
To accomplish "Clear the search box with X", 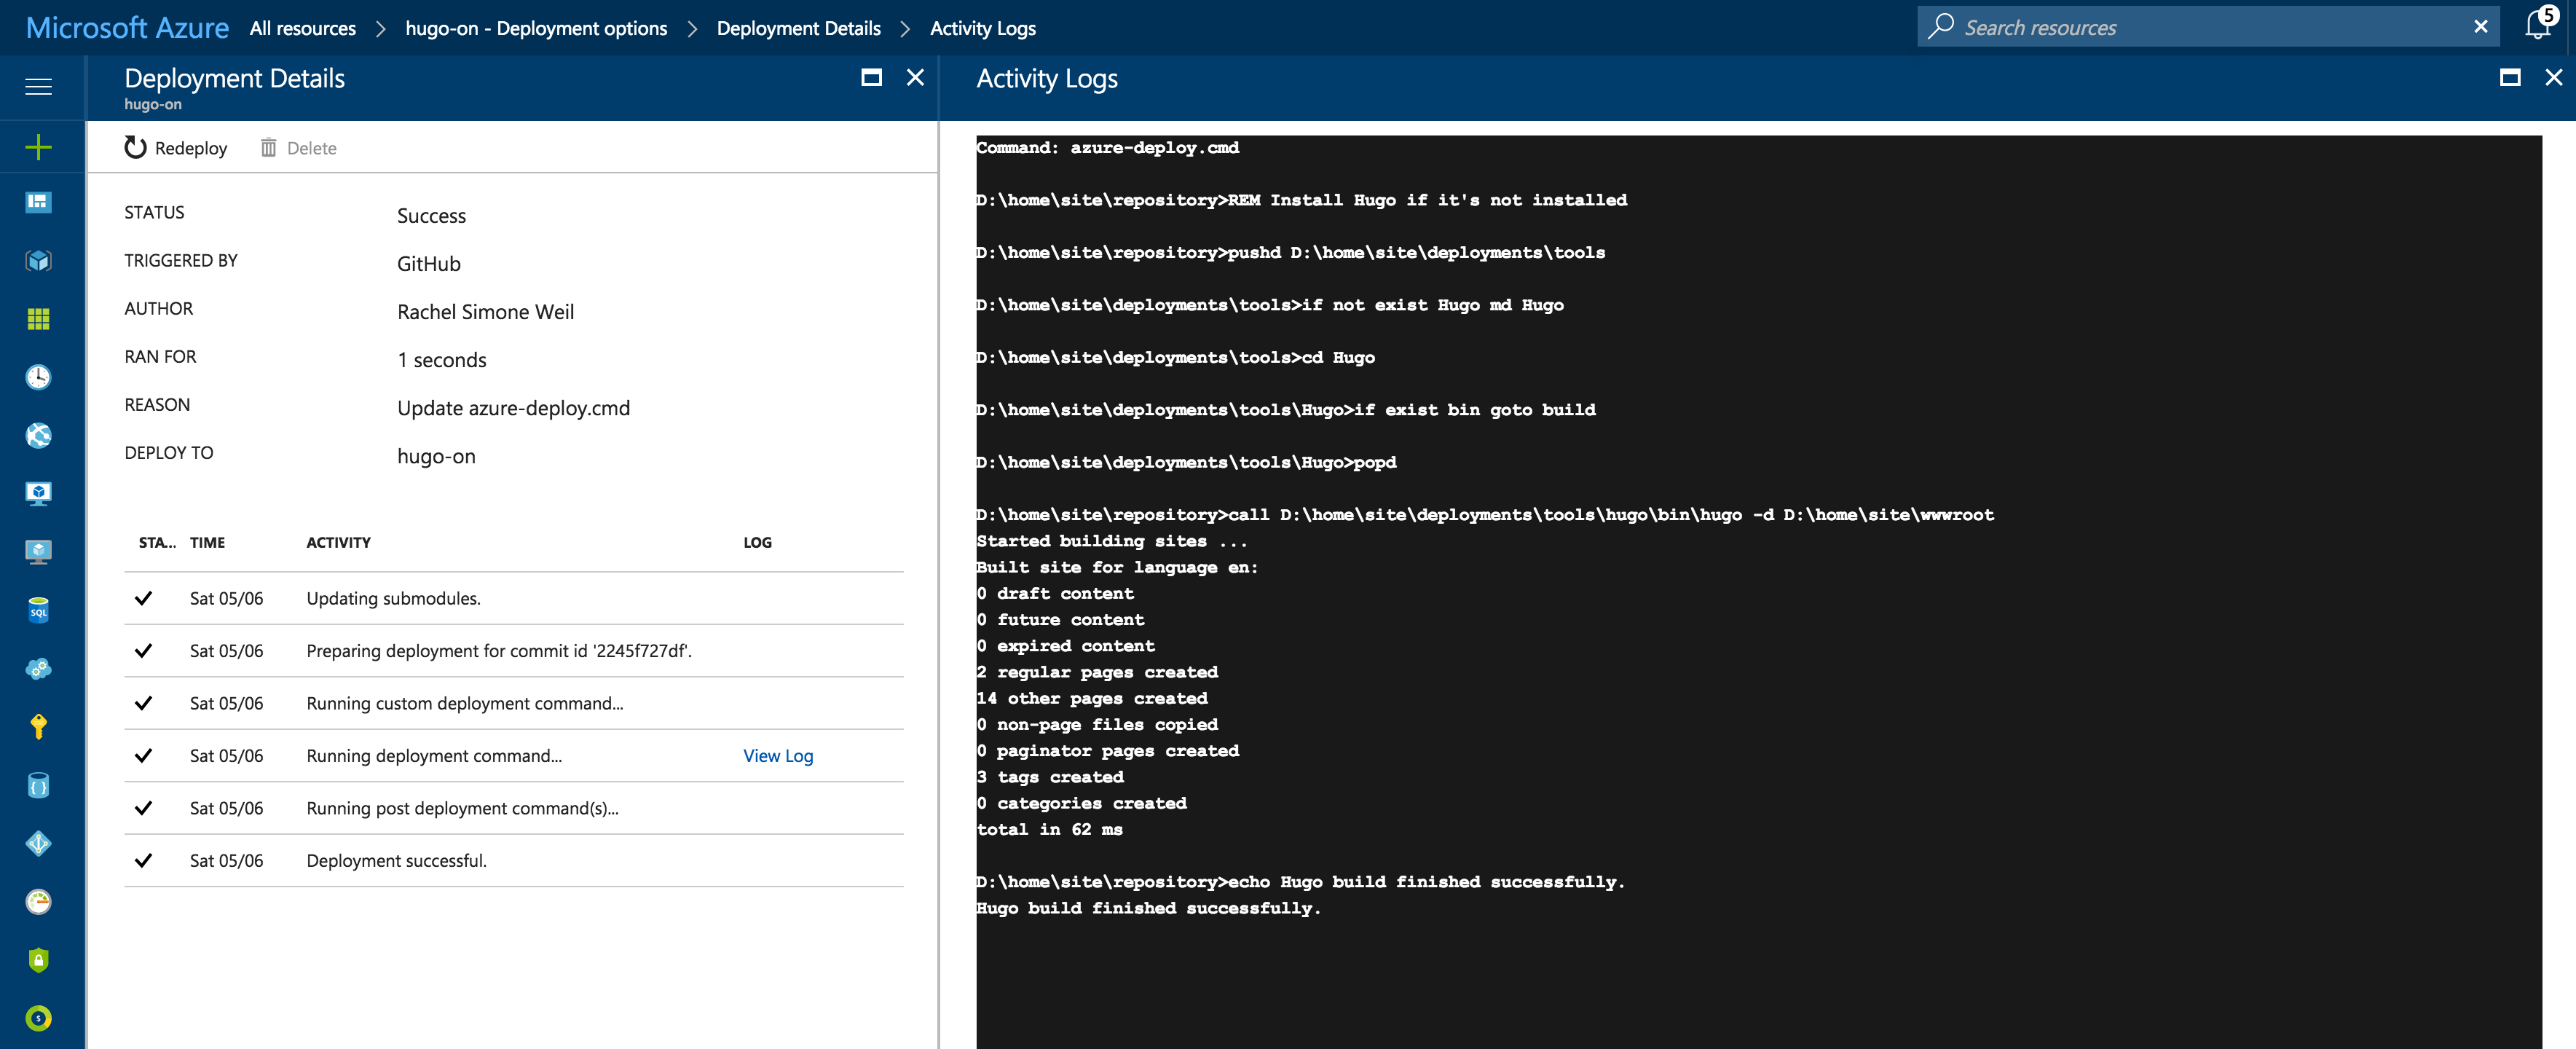I will coord(2480,27).
